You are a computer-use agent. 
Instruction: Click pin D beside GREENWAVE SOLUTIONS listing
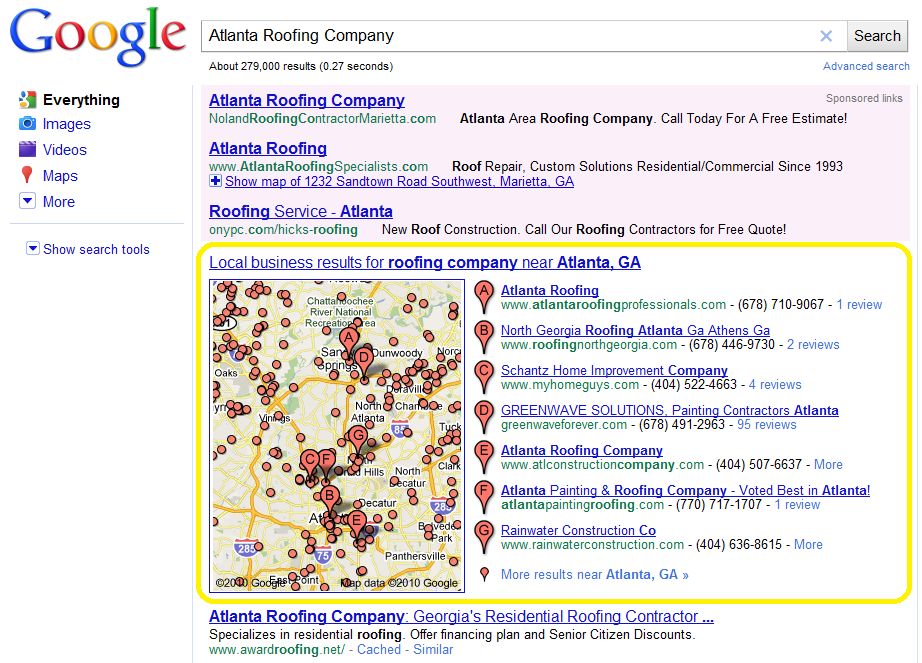(x=484, y=417)
